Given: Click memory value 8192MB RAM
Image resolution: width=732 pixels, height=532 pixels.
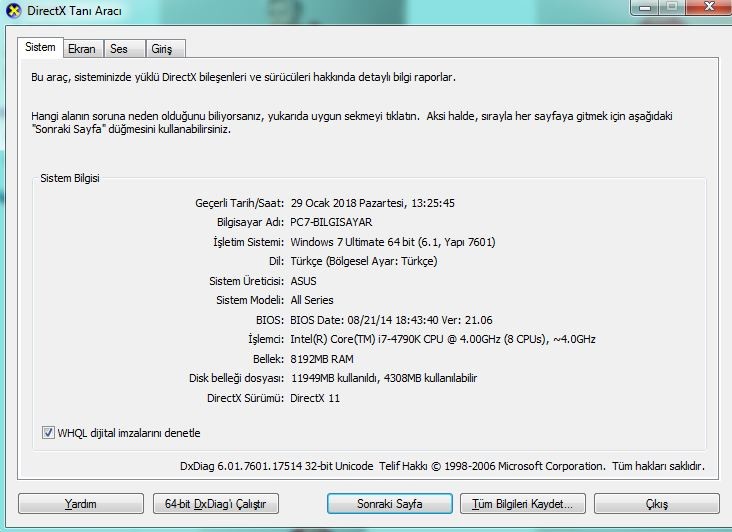Looking at the screenshot, I should coord(322,359).
